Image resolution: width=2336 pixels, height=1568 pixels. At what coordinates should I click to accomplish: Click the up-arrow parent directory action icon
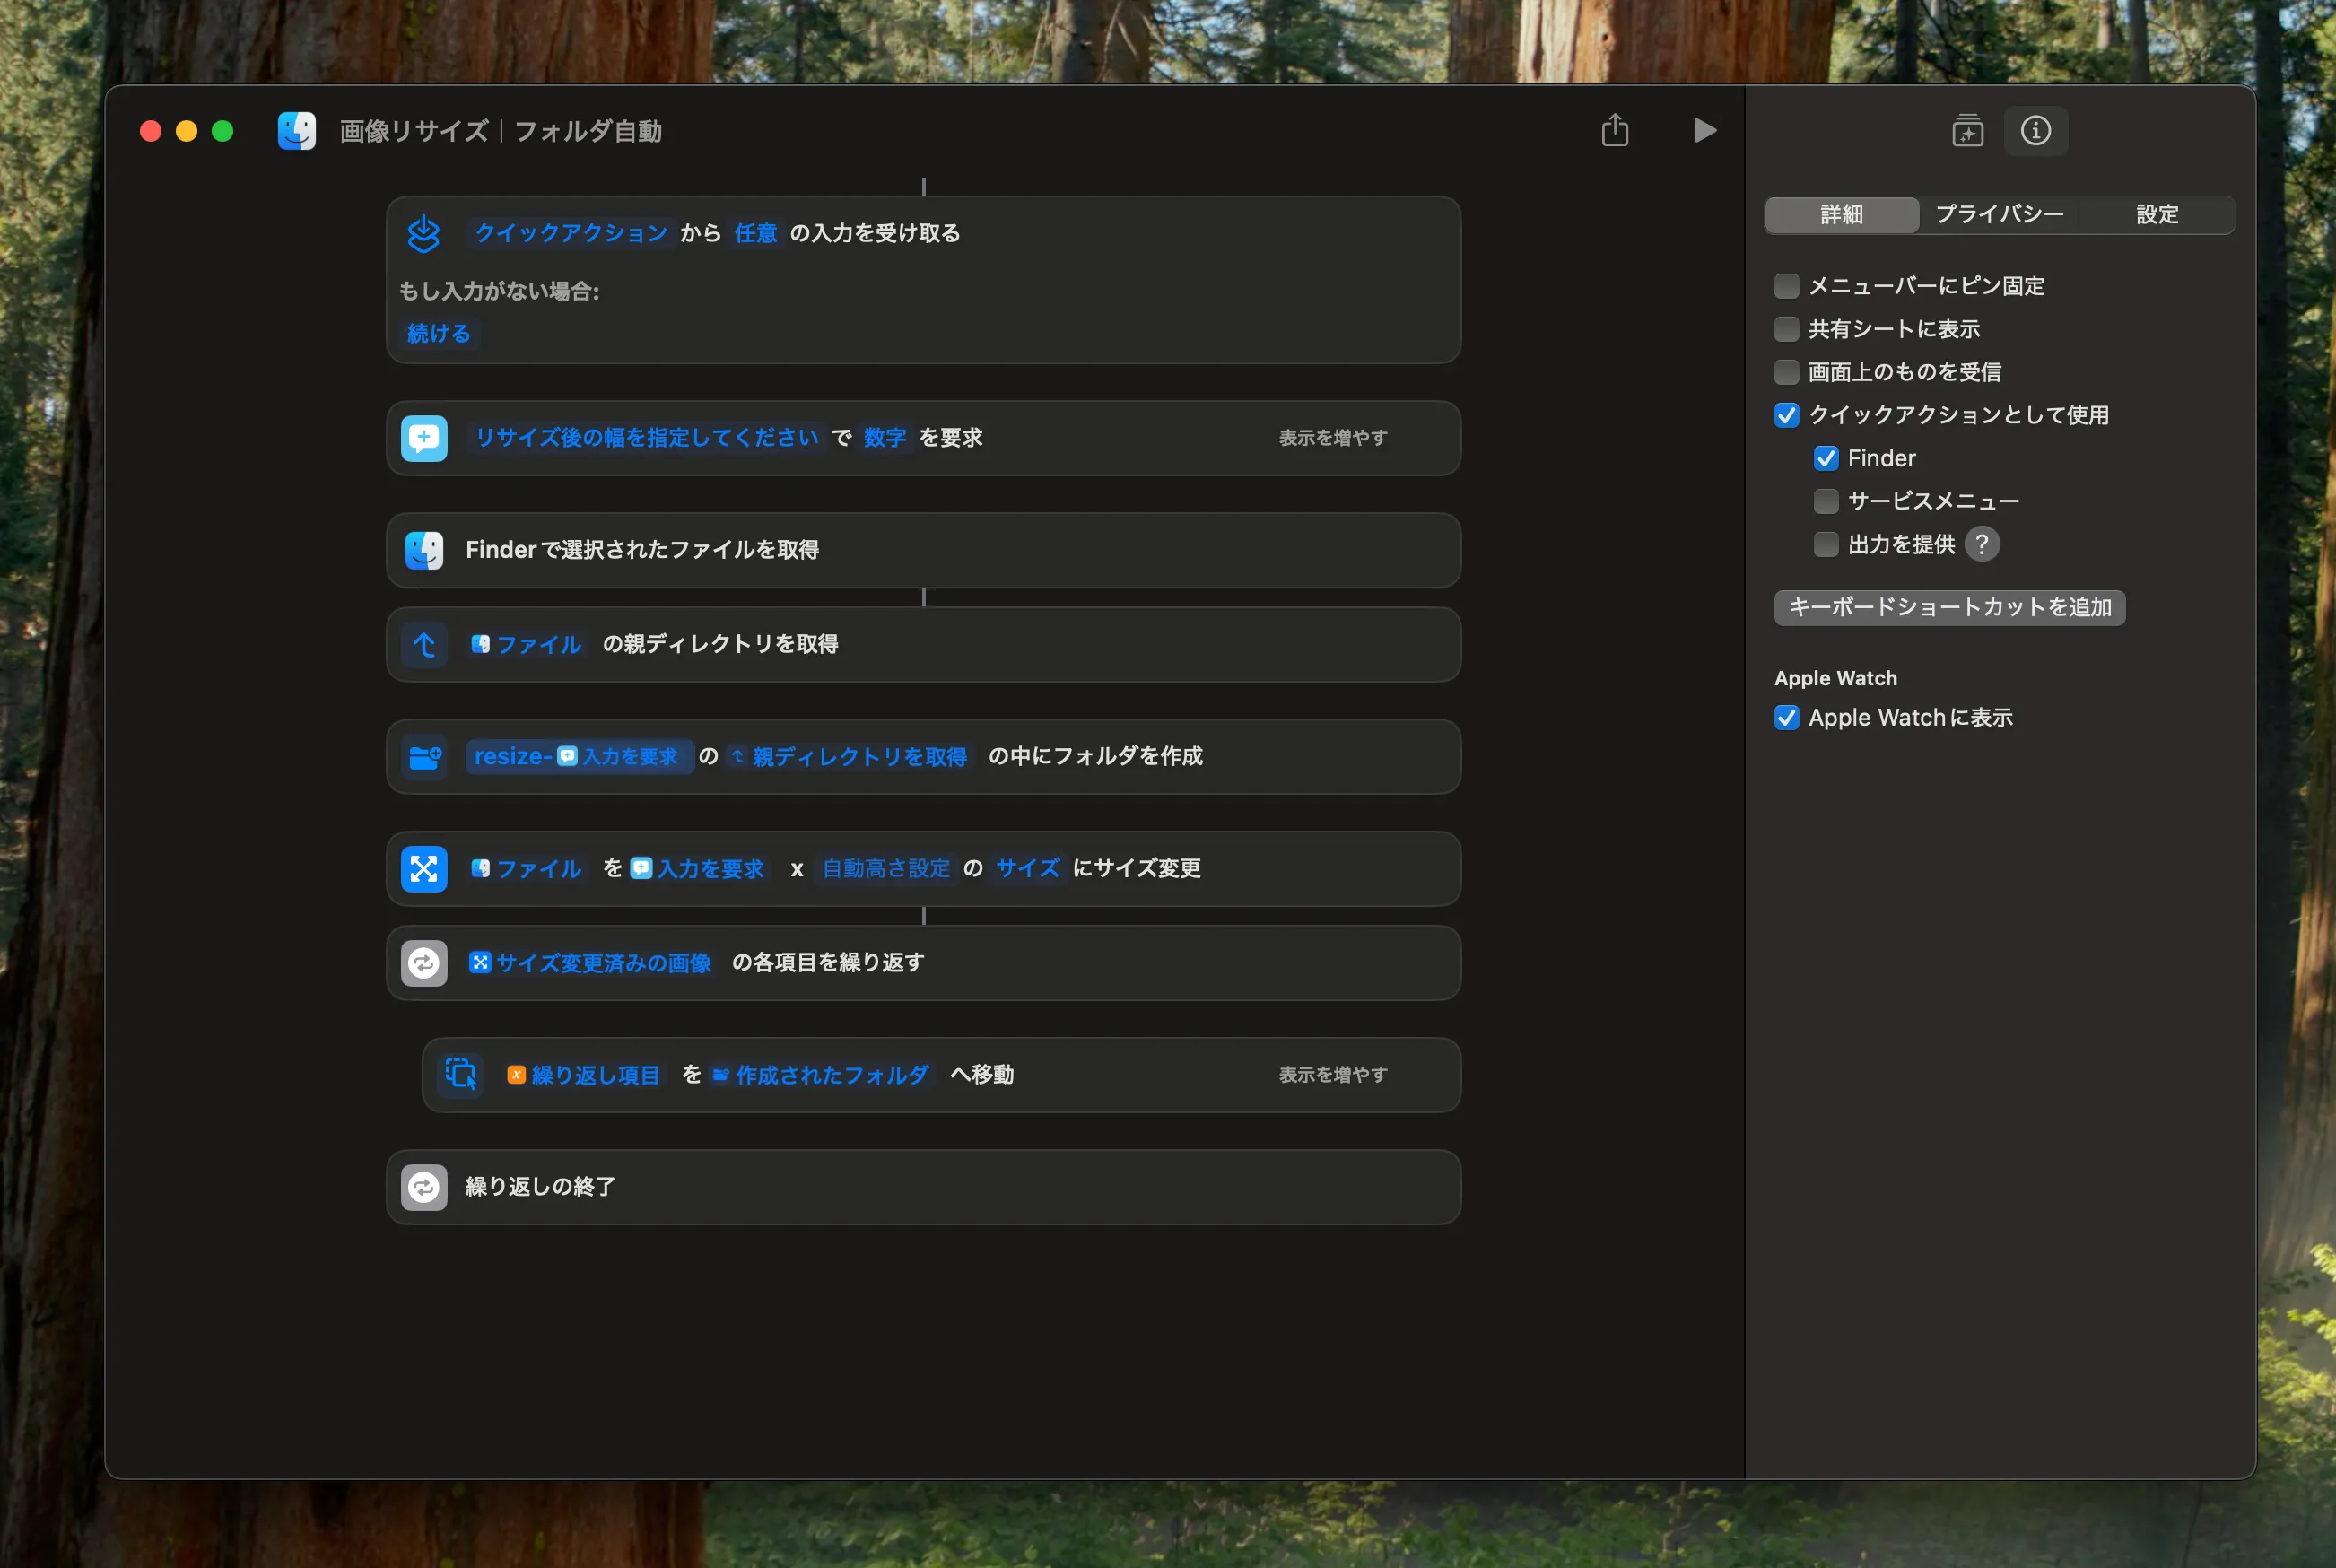coord(424,644)
